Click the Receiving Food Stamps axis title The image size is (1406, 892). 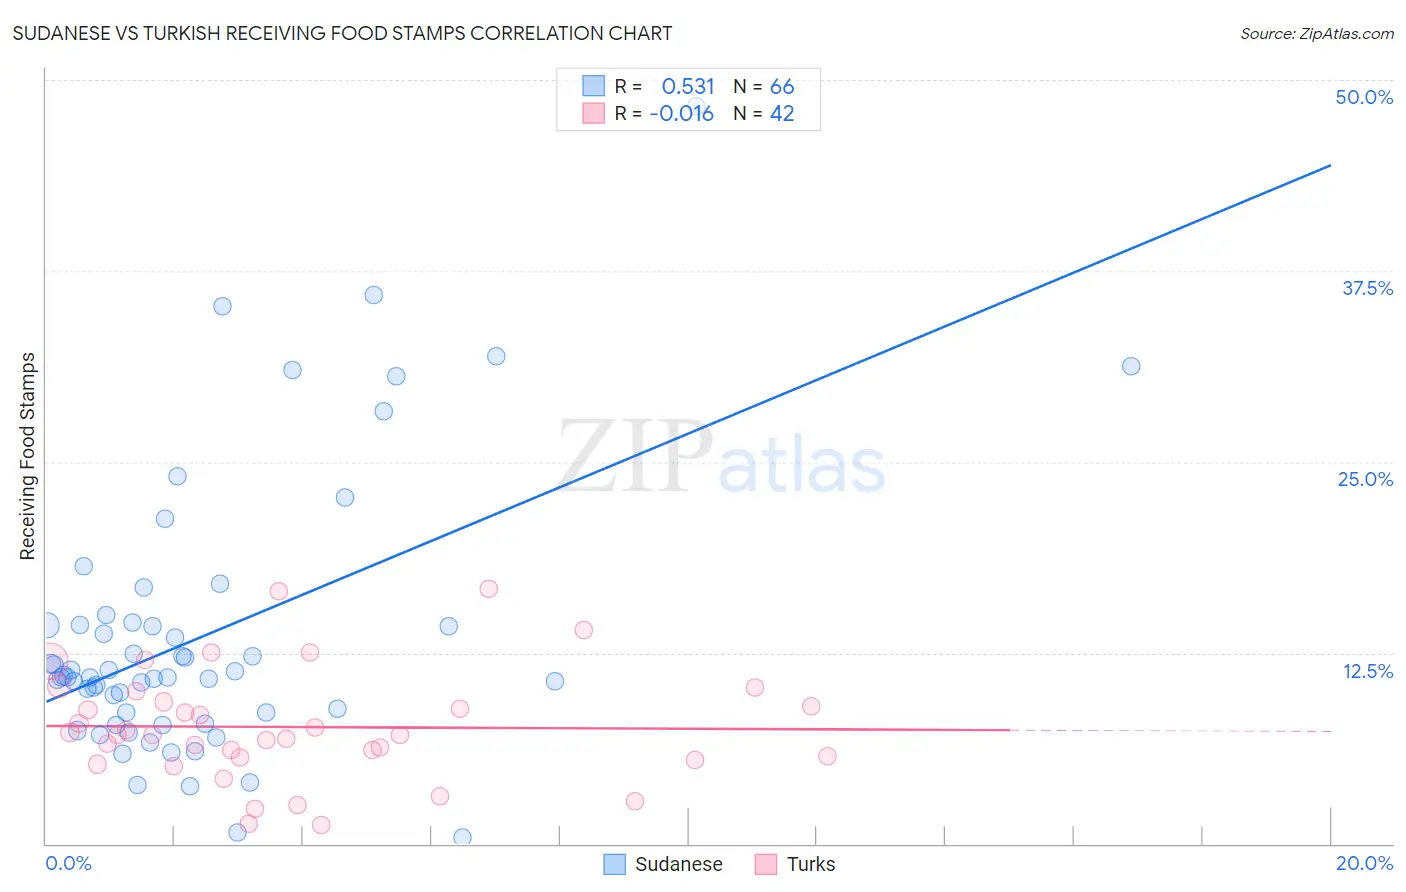[x=28, y=456]
